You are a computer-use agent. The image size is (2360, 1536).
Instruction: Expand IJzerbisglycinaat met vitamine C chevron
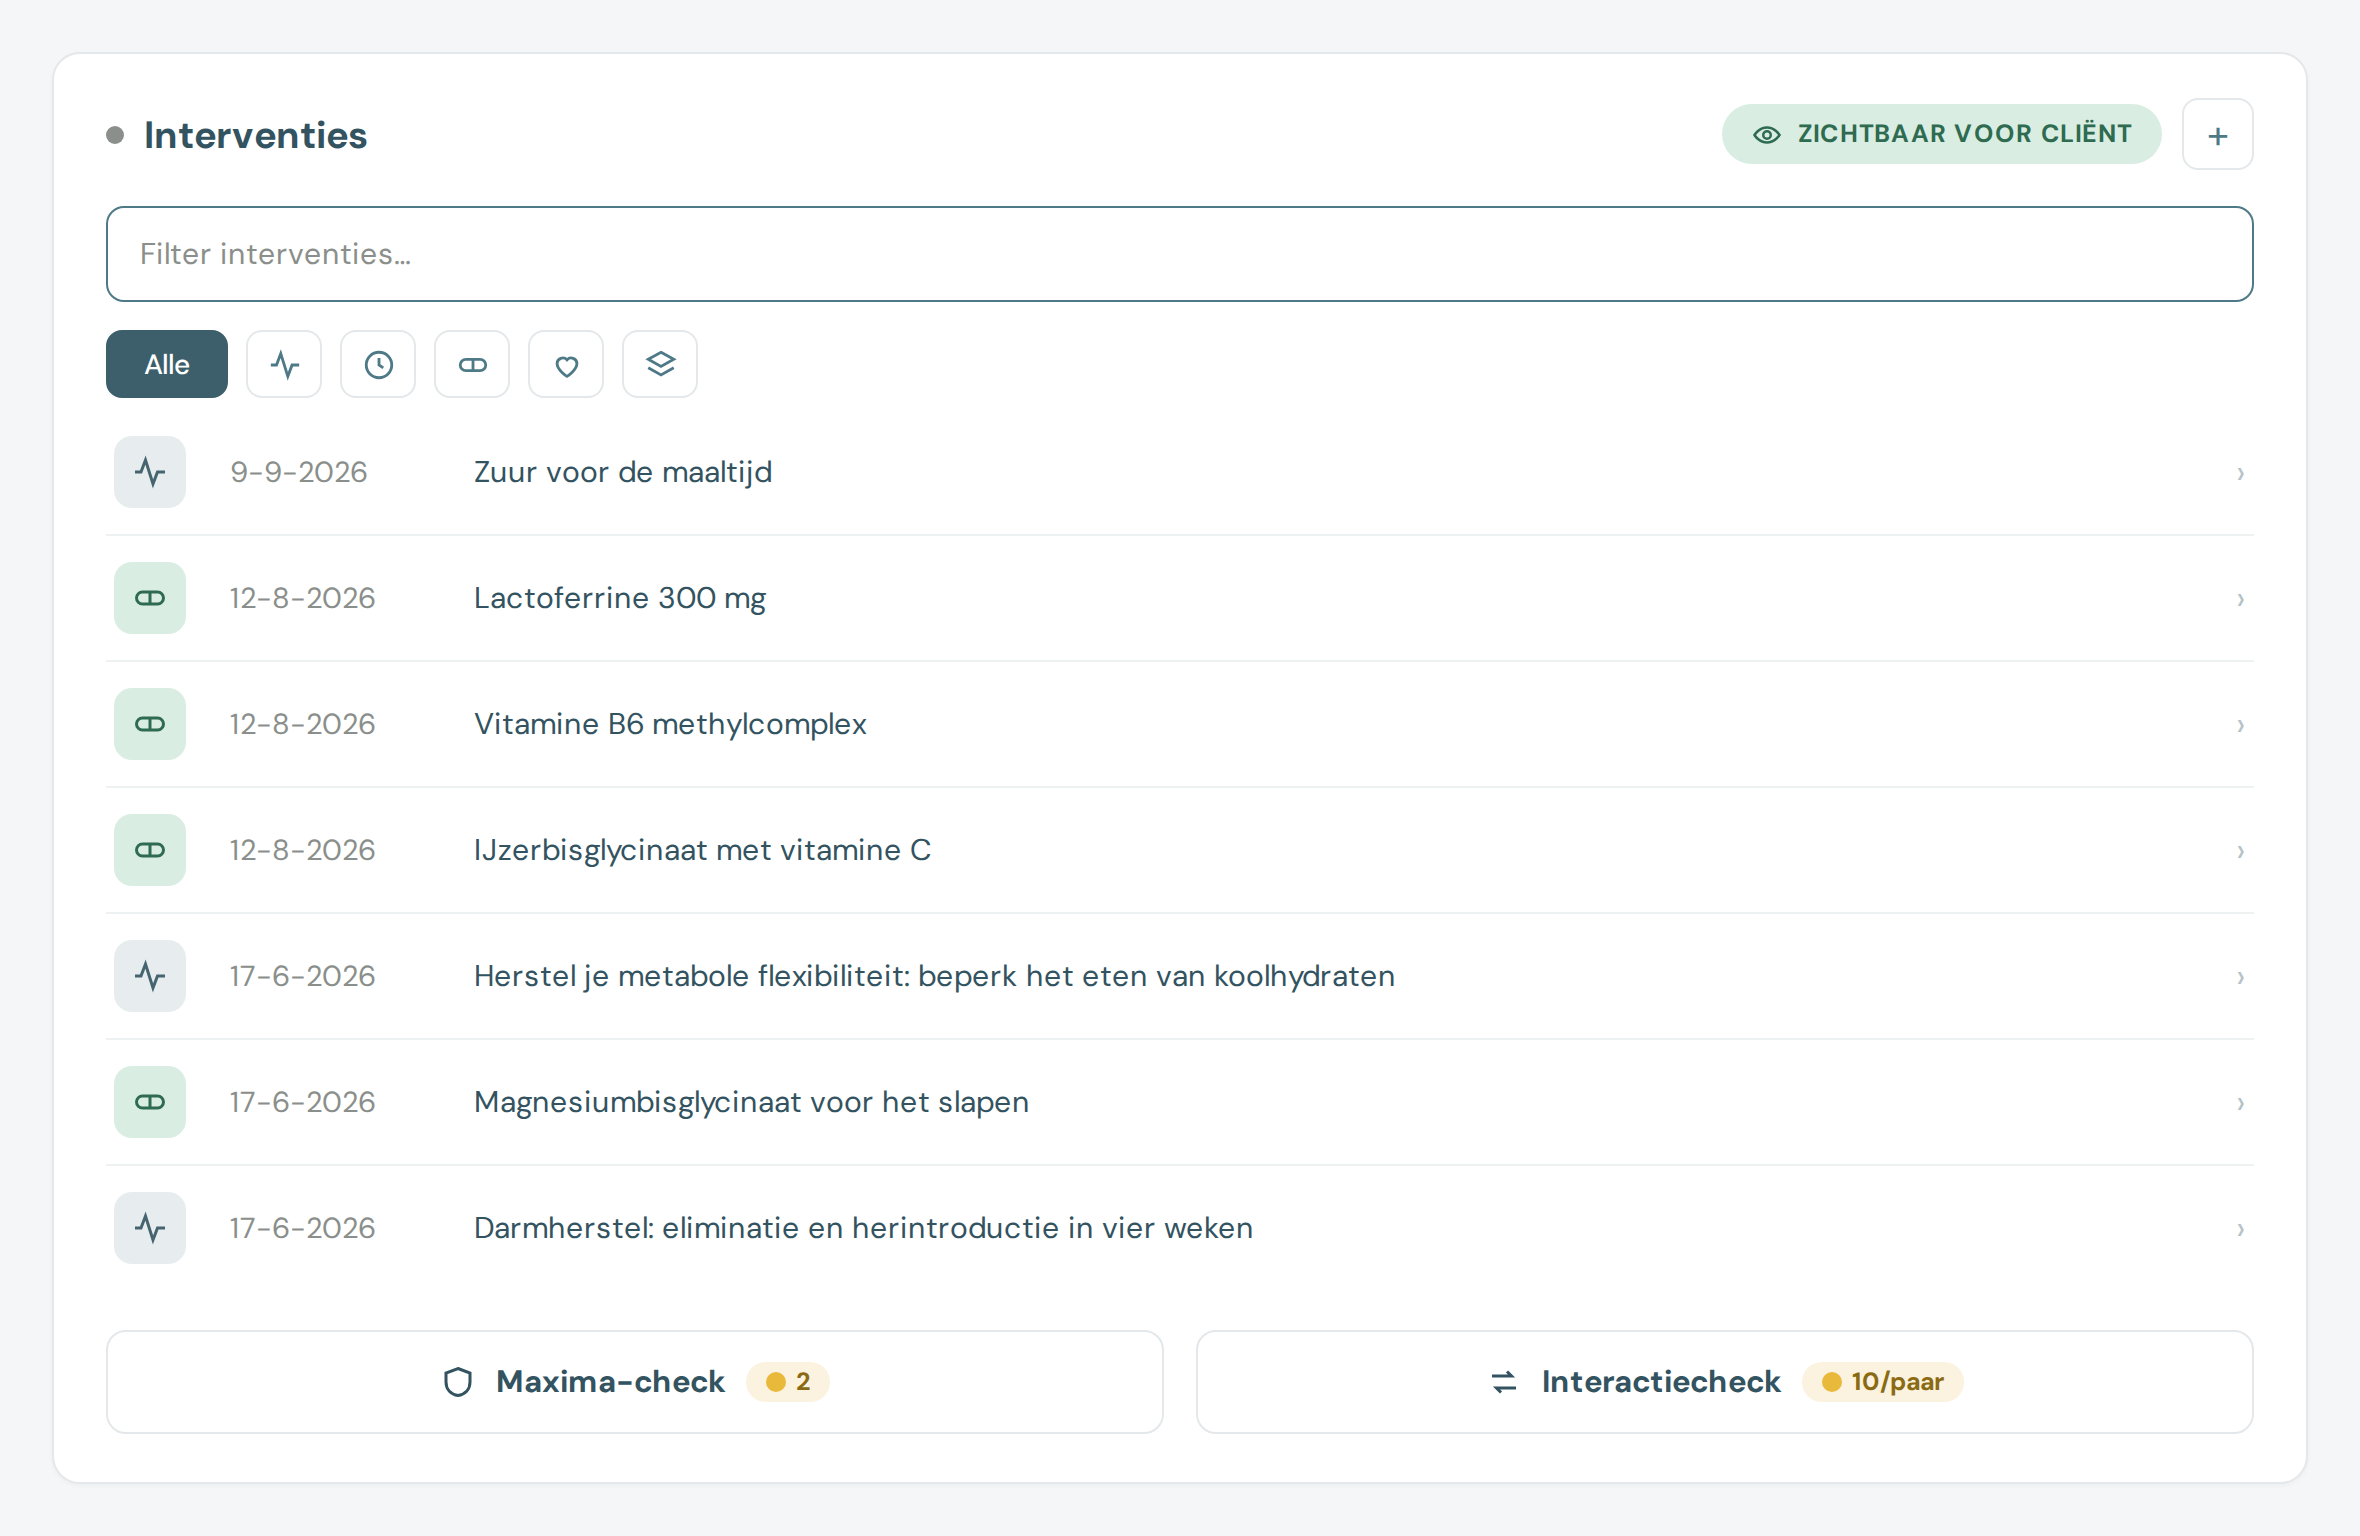tap(2240, 851)
